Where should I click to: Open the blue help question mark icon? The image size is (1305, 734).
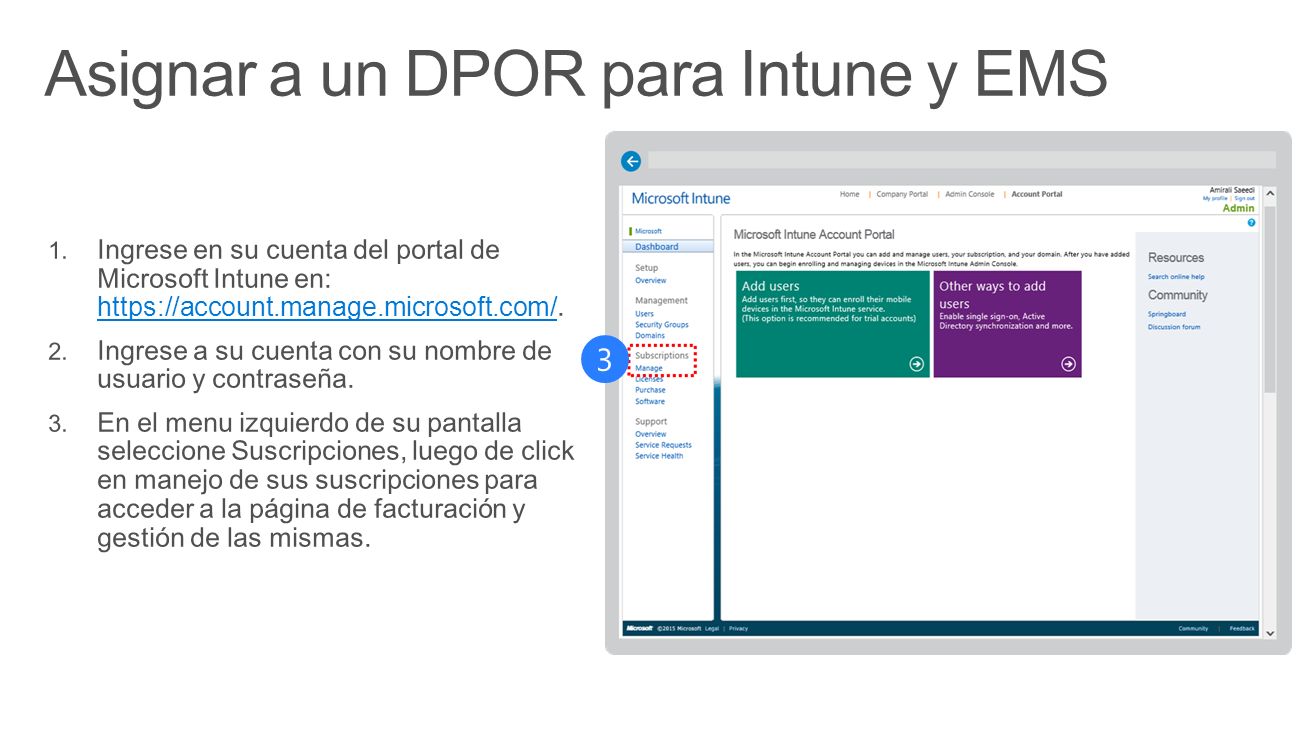click(x=1251, y=222)
